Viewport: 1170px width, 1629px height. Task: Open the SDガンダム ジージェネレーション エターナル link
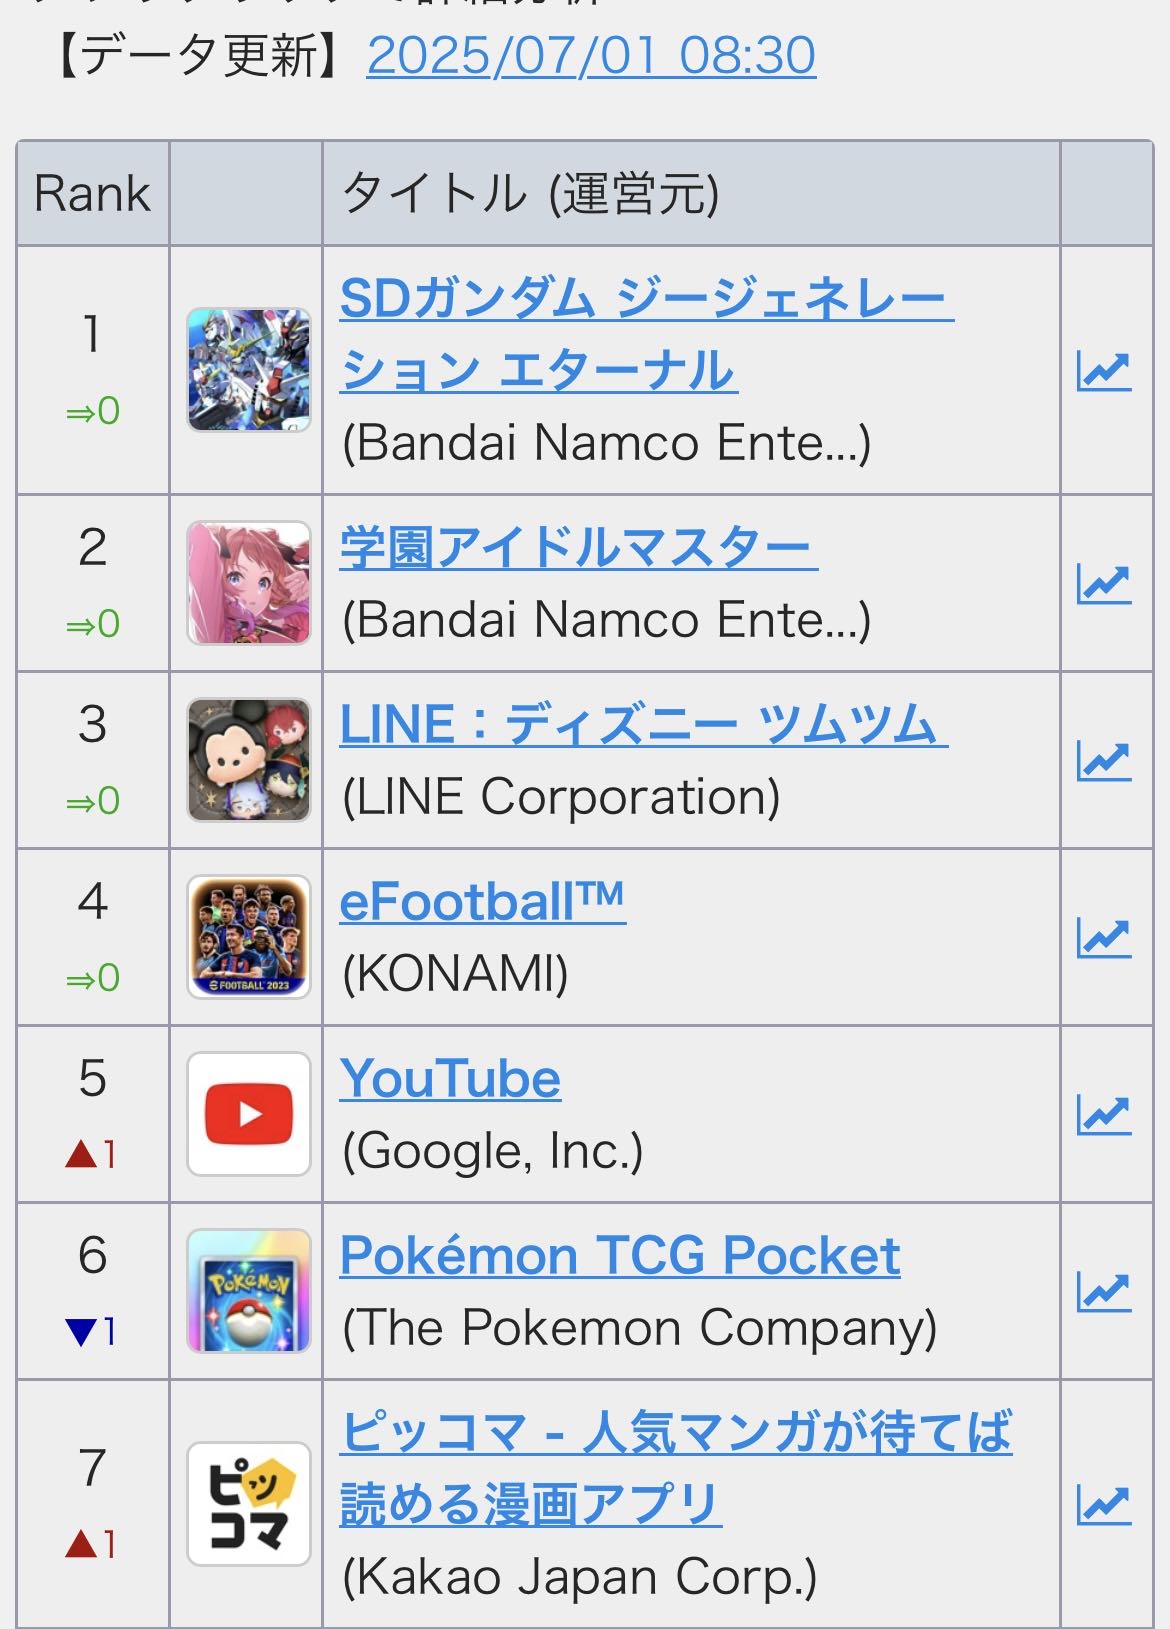point(646,334)
